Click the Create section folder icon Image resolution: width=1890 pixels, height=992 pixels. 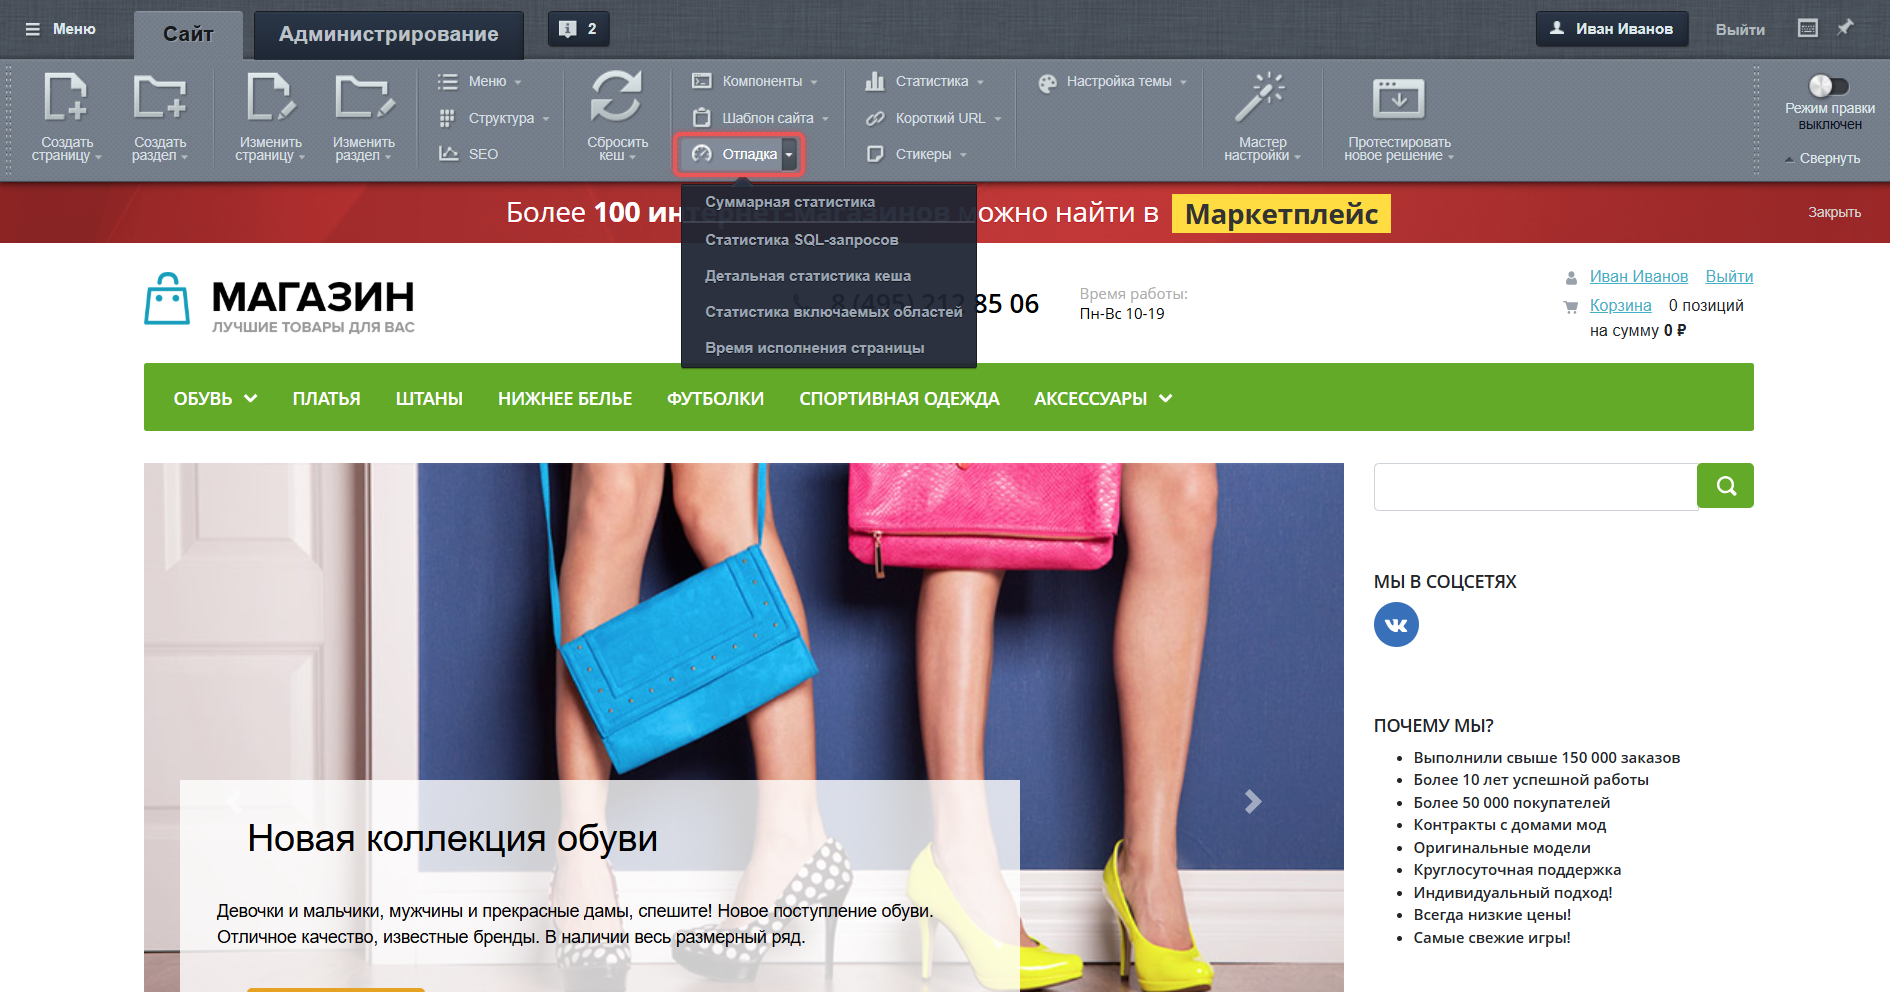160,98
